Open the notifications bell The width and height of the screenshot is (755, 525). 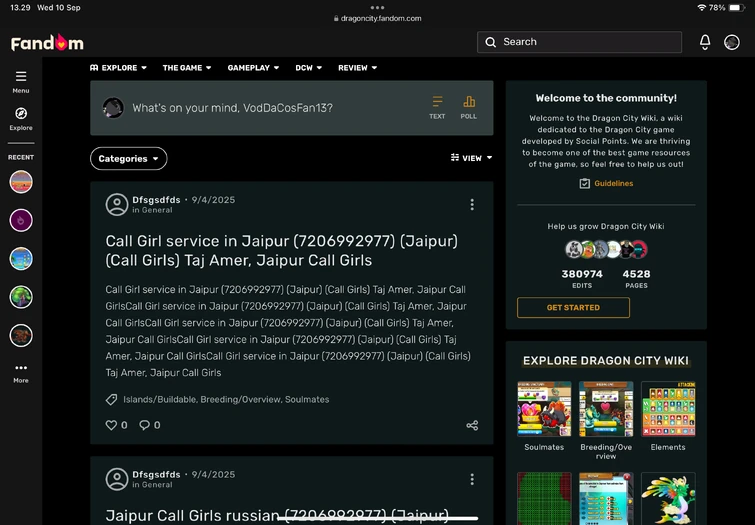coord(705,42)
